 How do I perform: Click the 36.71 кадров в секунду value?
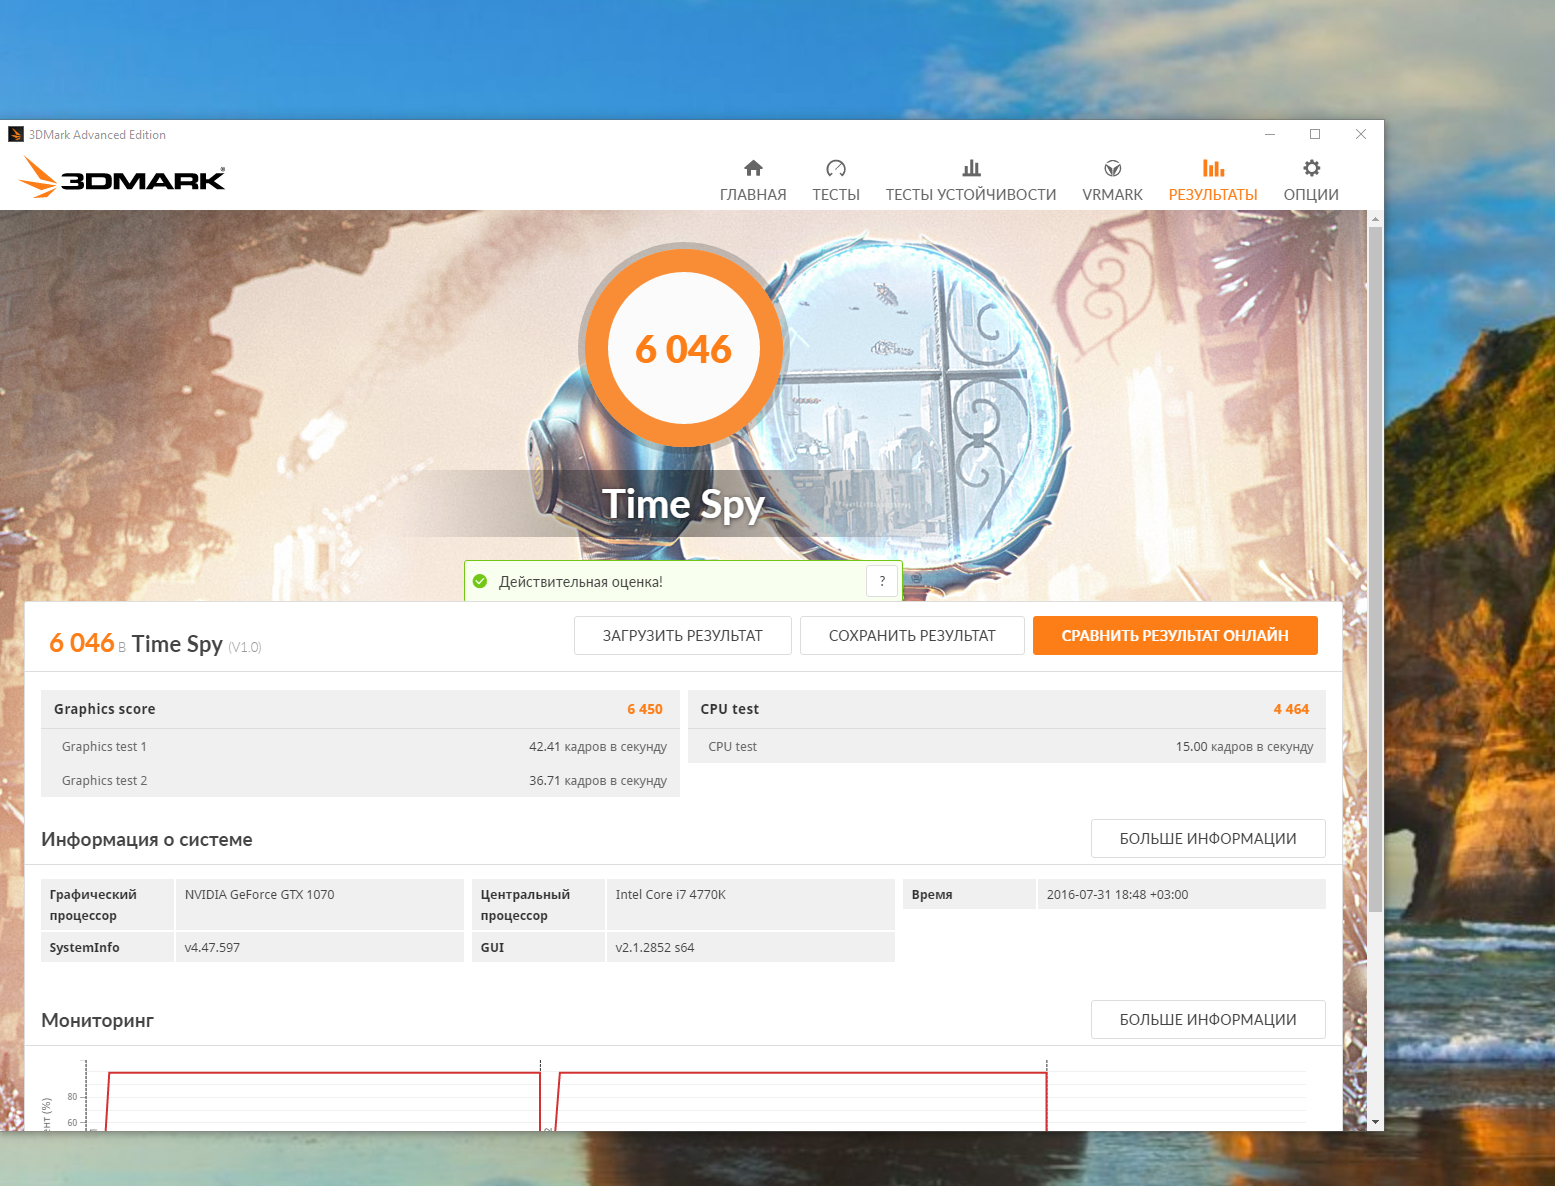(598, 781)
